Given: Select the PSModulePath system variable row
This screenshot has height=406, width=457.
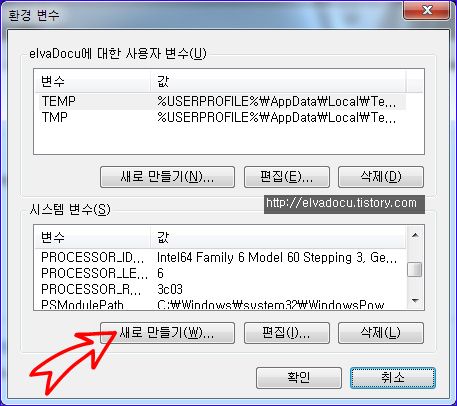Looking at the screenshot, I should [x=220, y=304].
